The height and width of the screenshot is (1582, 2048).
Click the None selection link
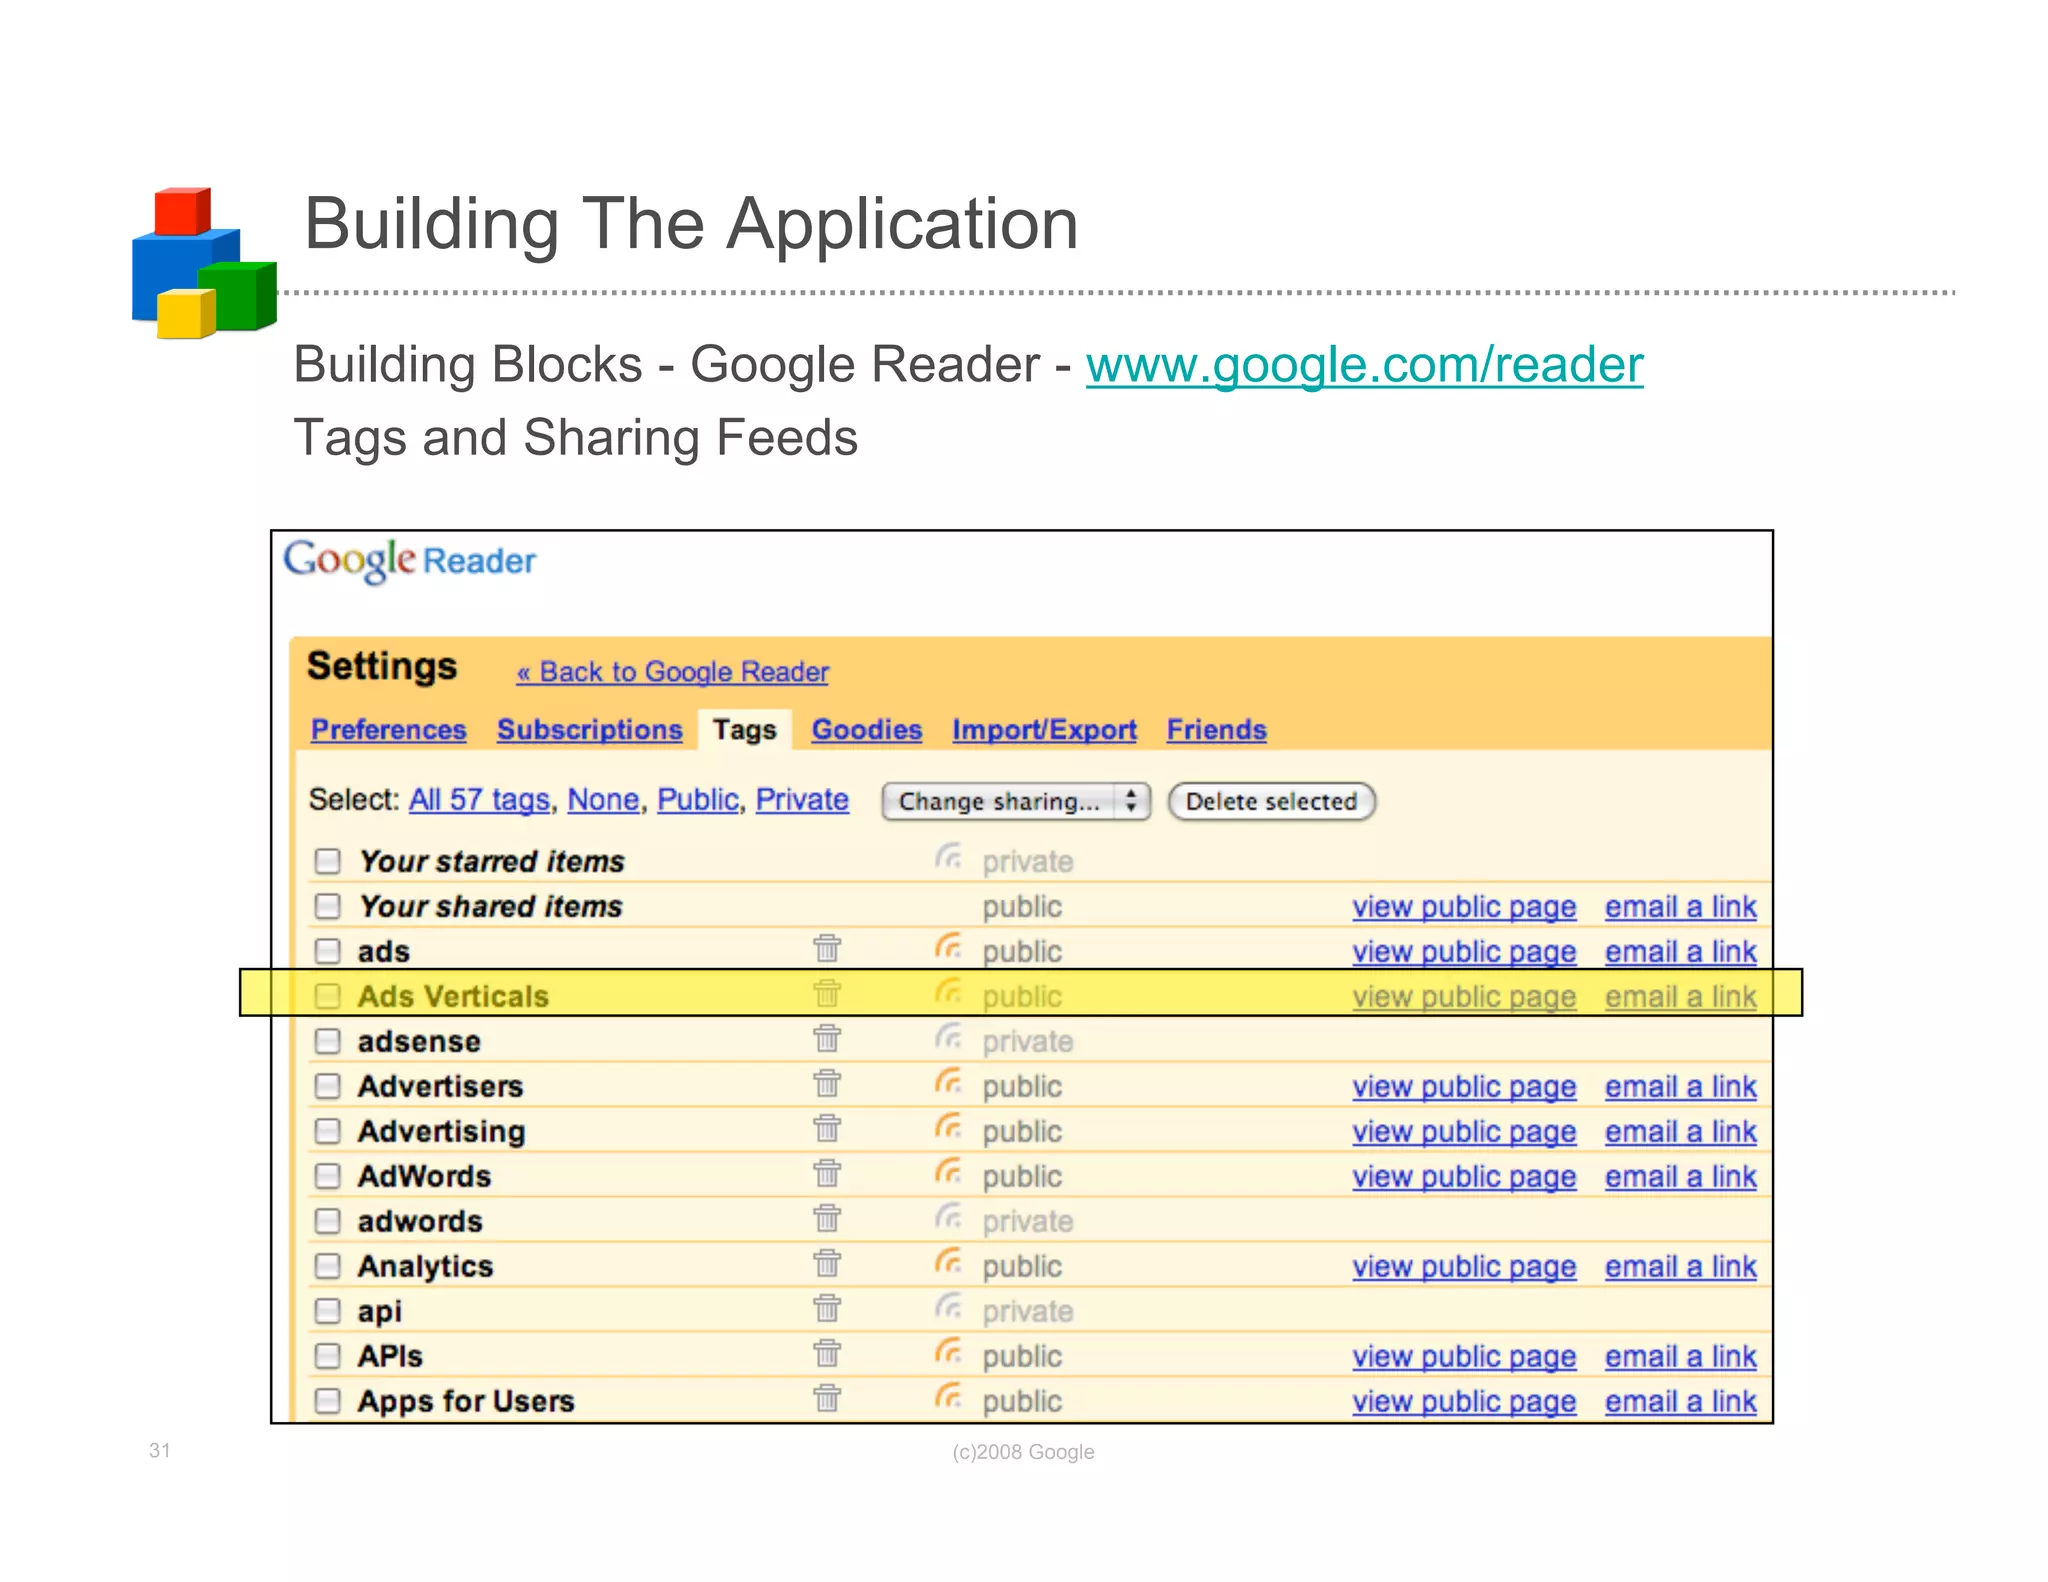(x=603, y=800)
